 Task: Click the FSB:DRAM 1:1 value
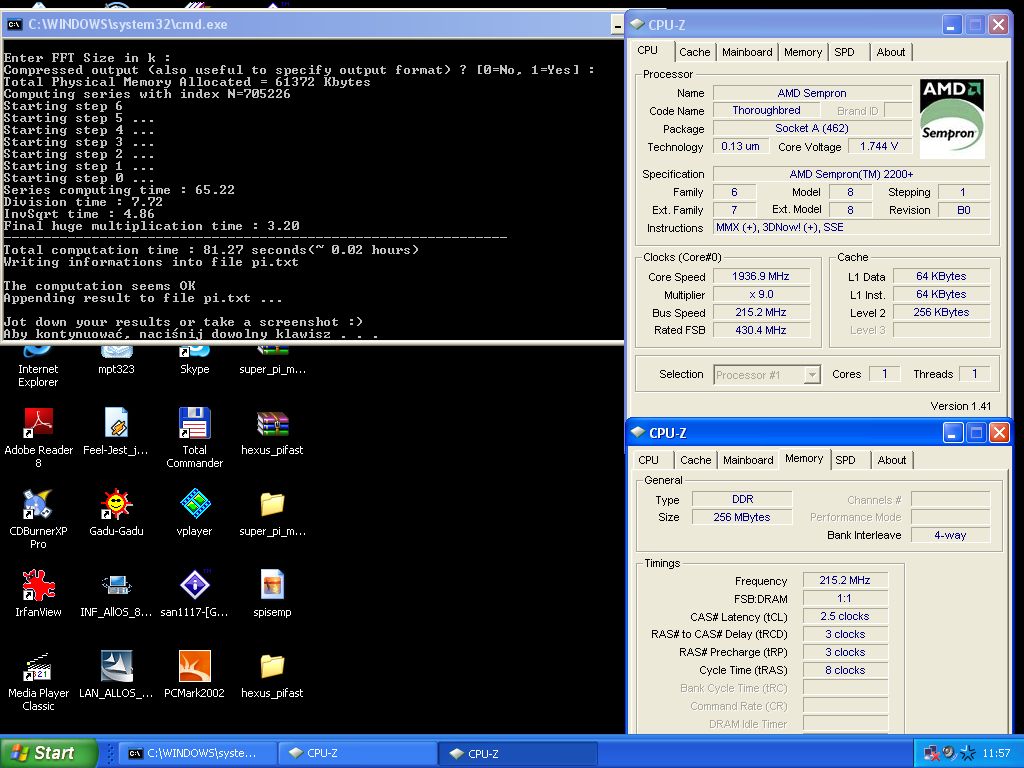point(844,598)
